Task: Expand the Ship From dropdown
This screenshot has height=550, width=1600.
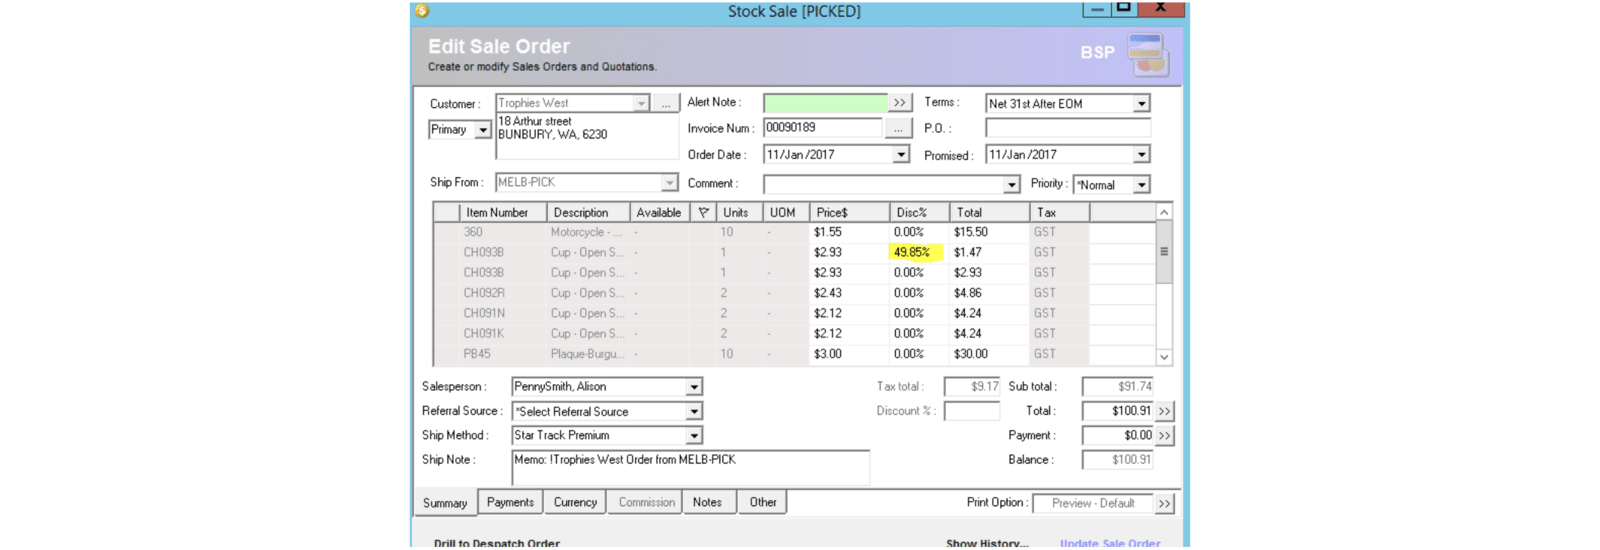Action: 669,183
